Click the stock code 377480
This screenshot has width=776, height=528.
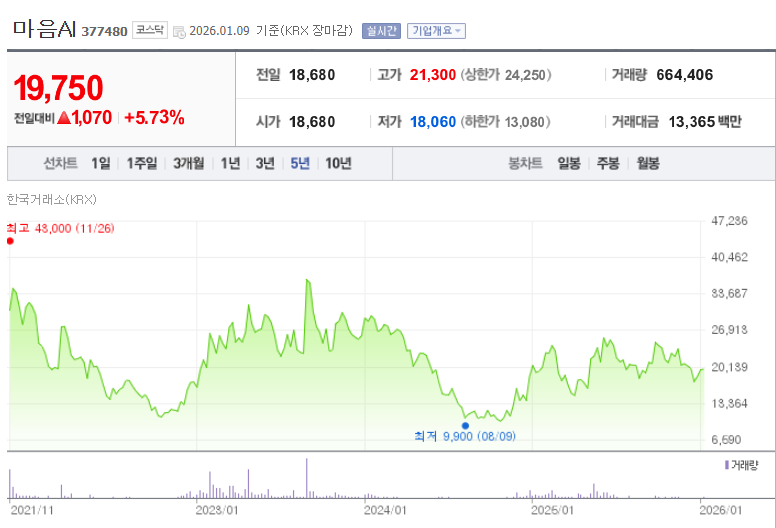(x=104, y=32)
